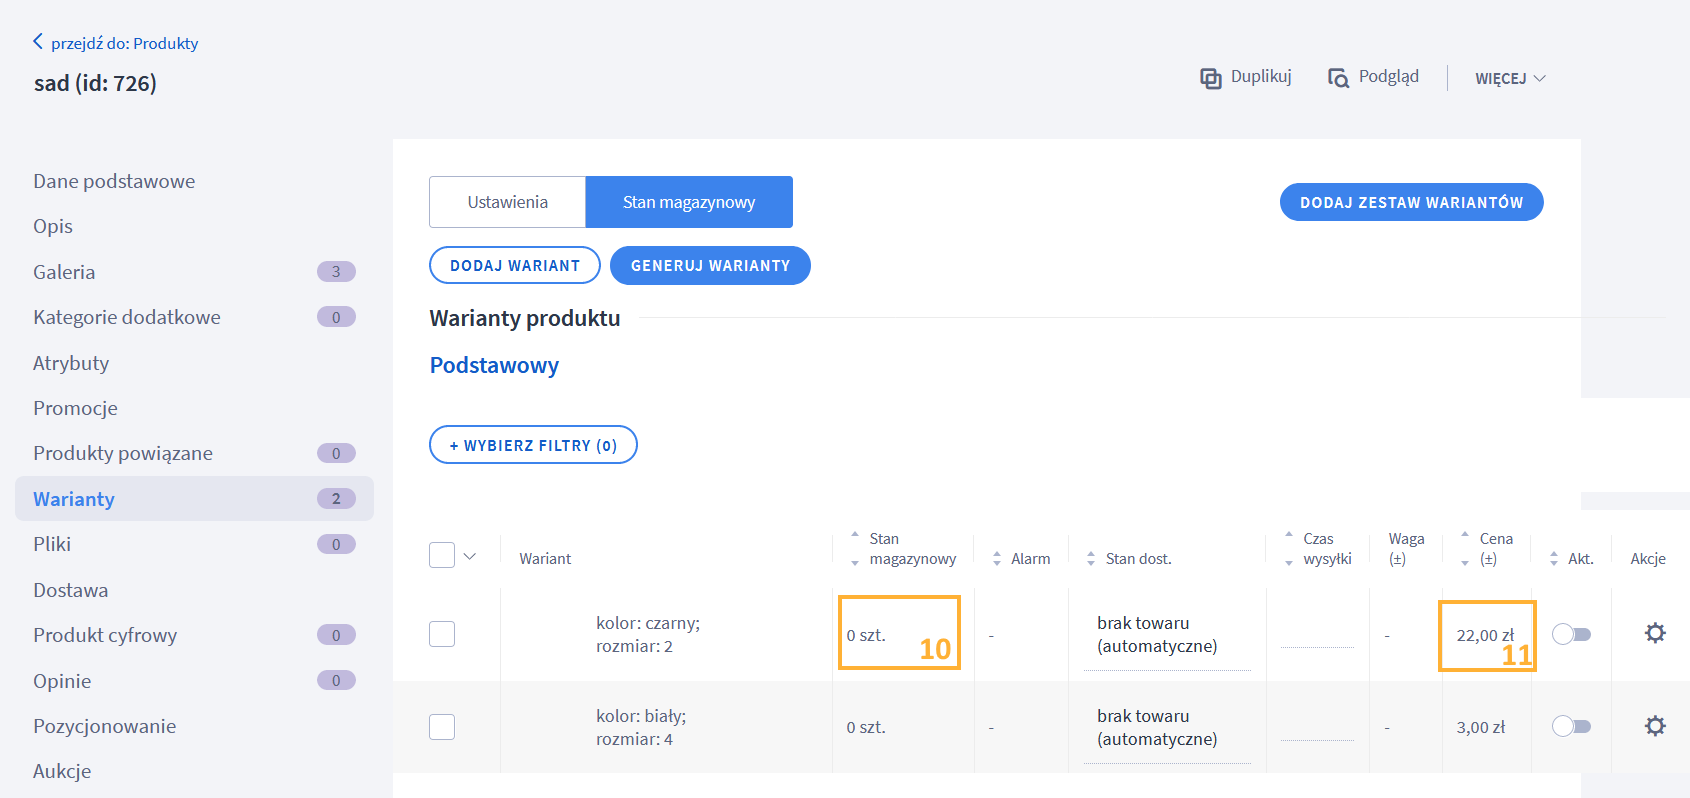1690x798 pixels.
Task: Click the Duplikuj copy icon
Action: (x=1210, y=78)
